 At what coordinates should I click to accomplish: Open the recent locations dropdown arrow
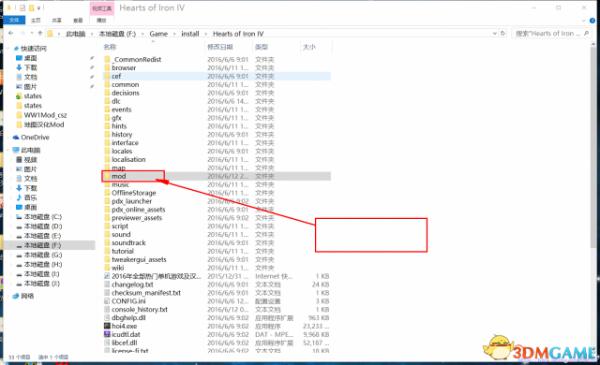[31, 34]
